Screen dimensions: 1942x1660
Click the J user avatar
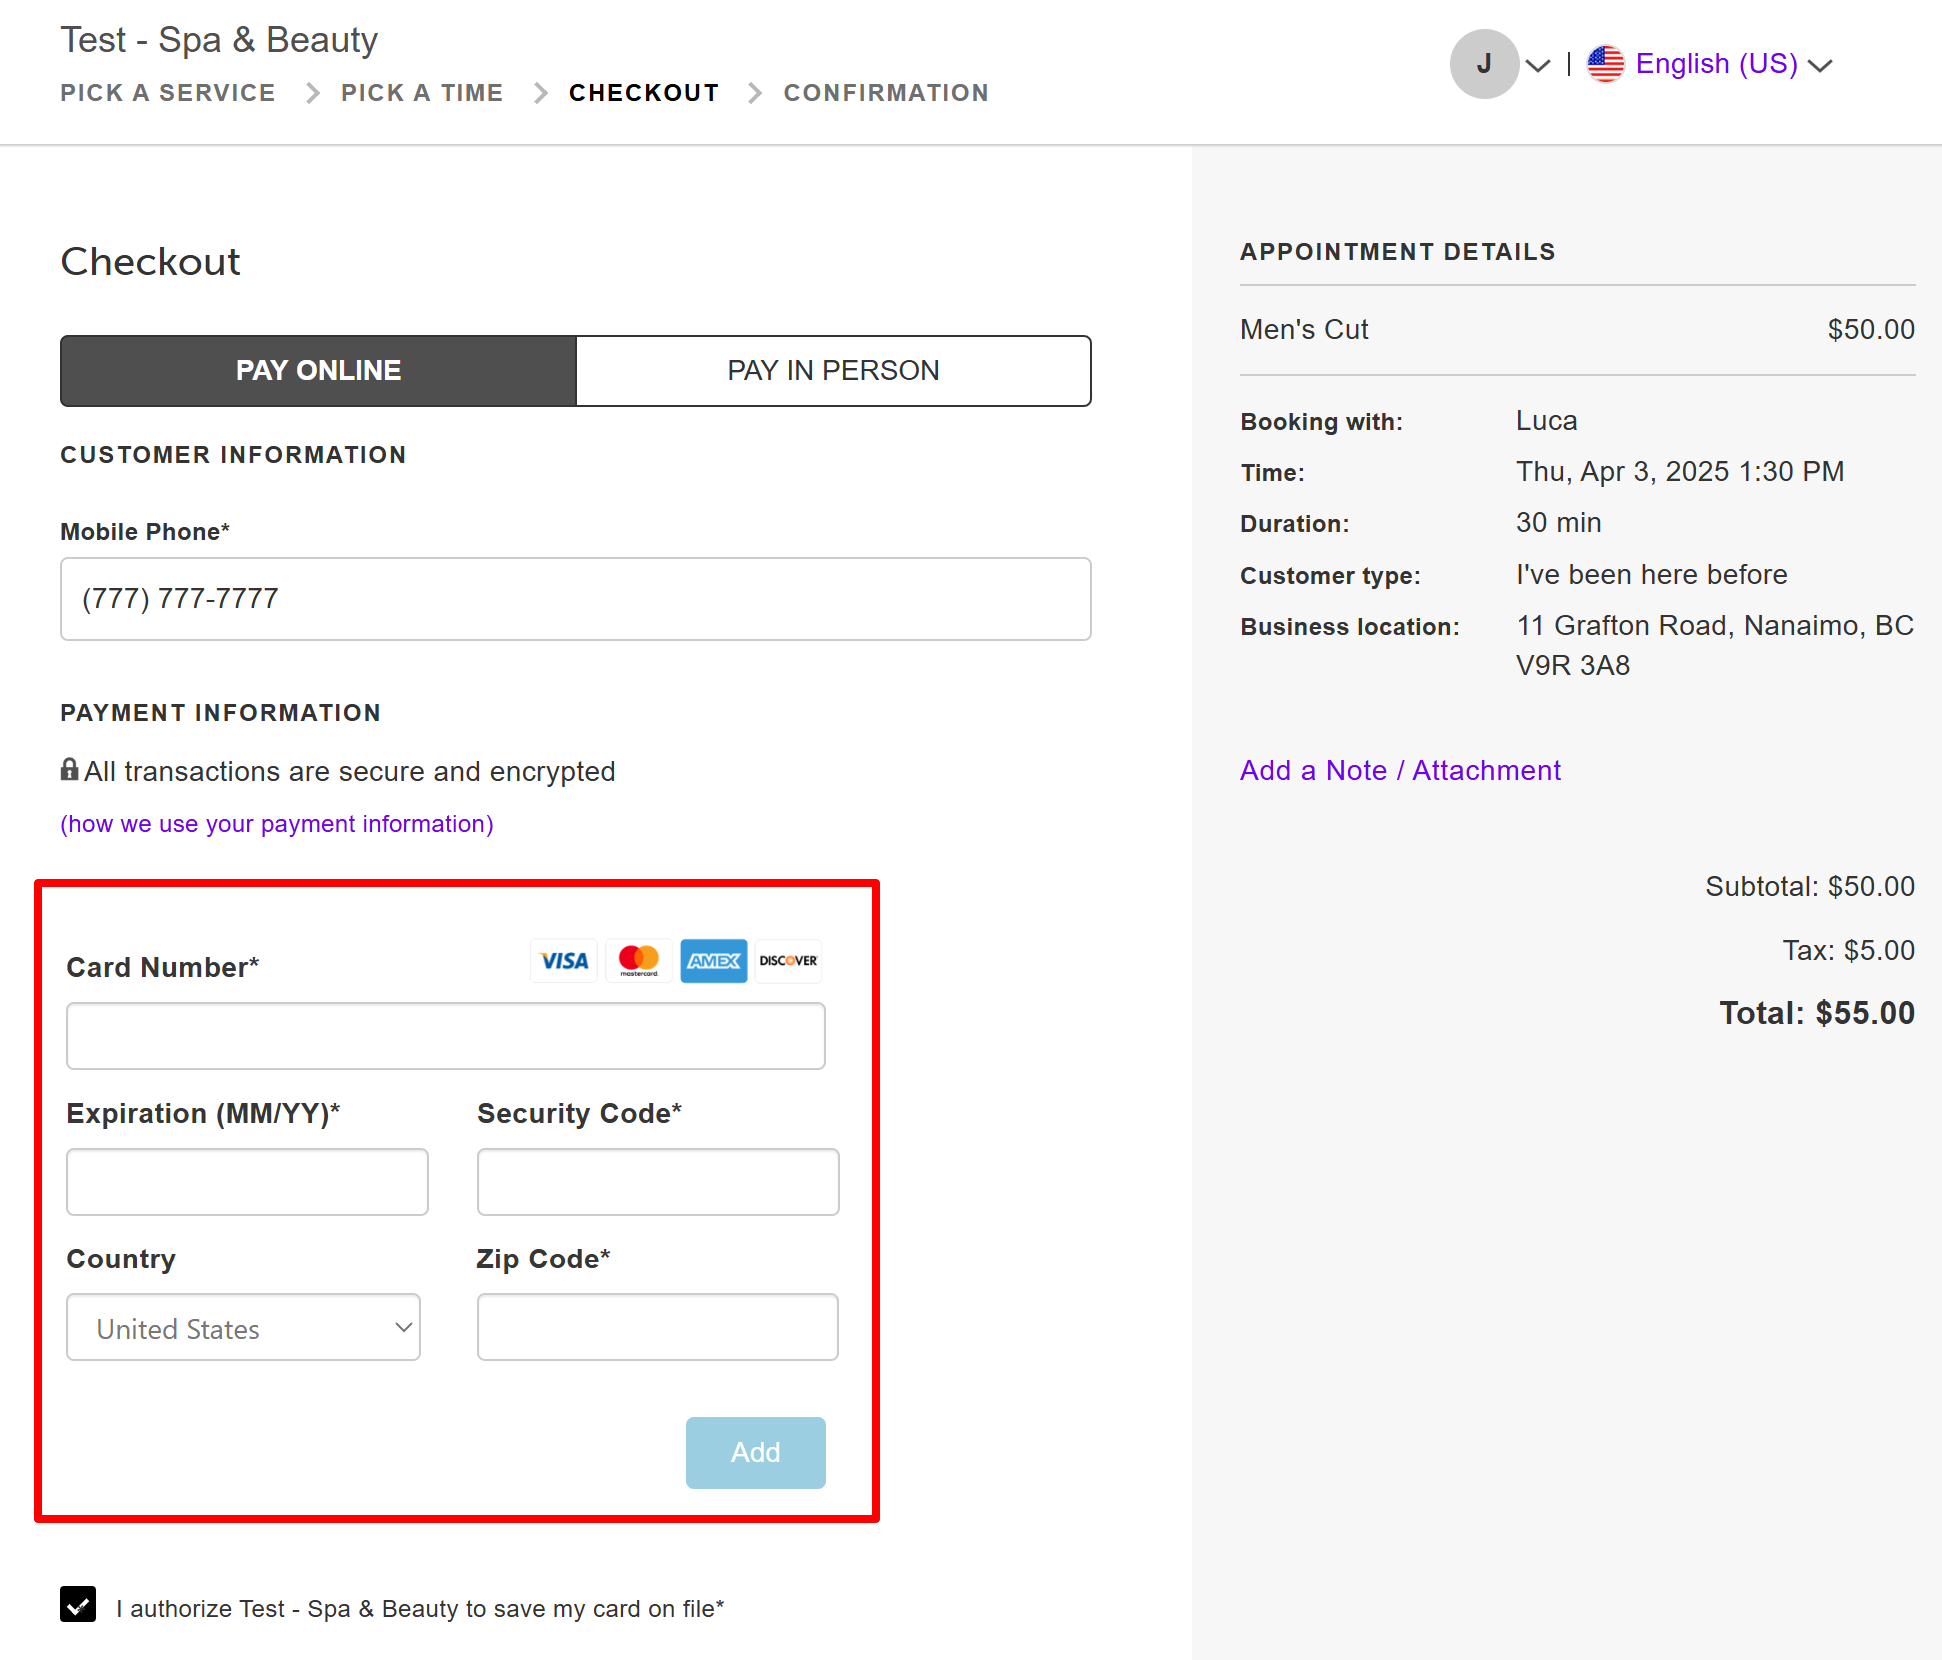(1484, 64)
